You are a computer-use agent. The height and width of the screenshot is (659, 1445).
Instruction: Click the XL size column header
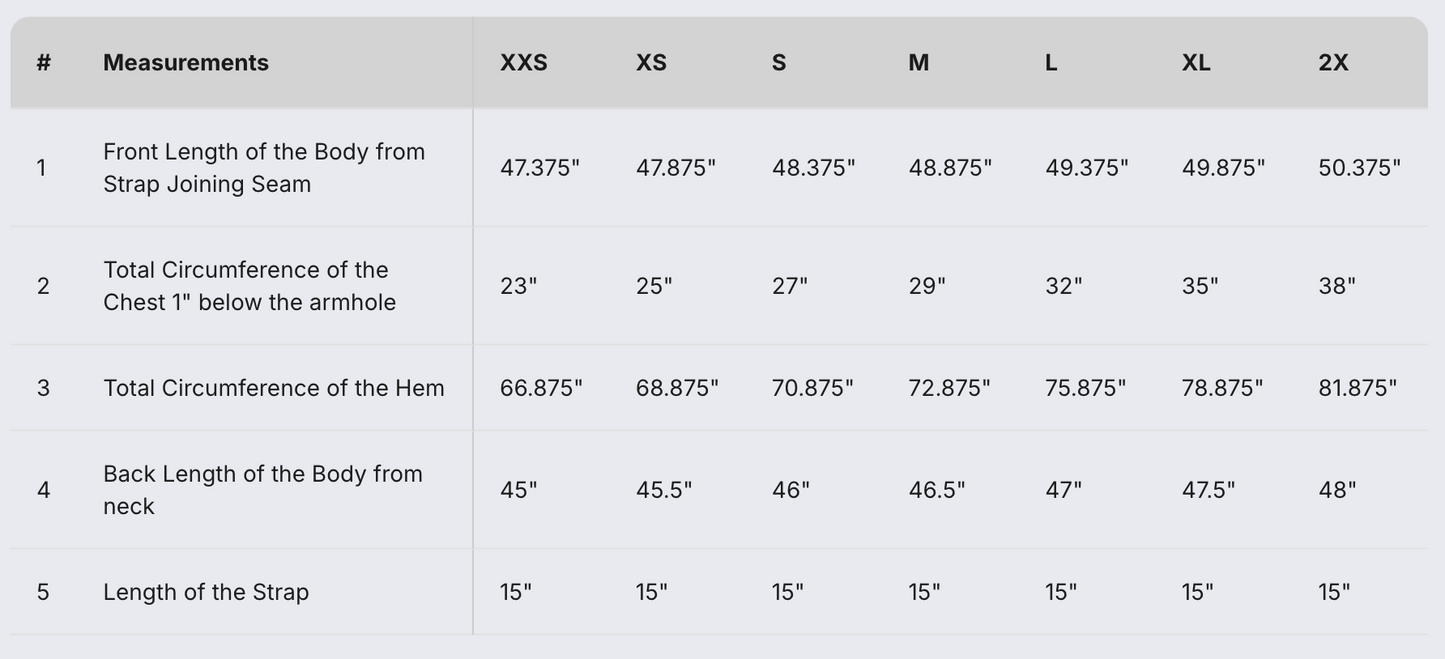[1196, 62]
